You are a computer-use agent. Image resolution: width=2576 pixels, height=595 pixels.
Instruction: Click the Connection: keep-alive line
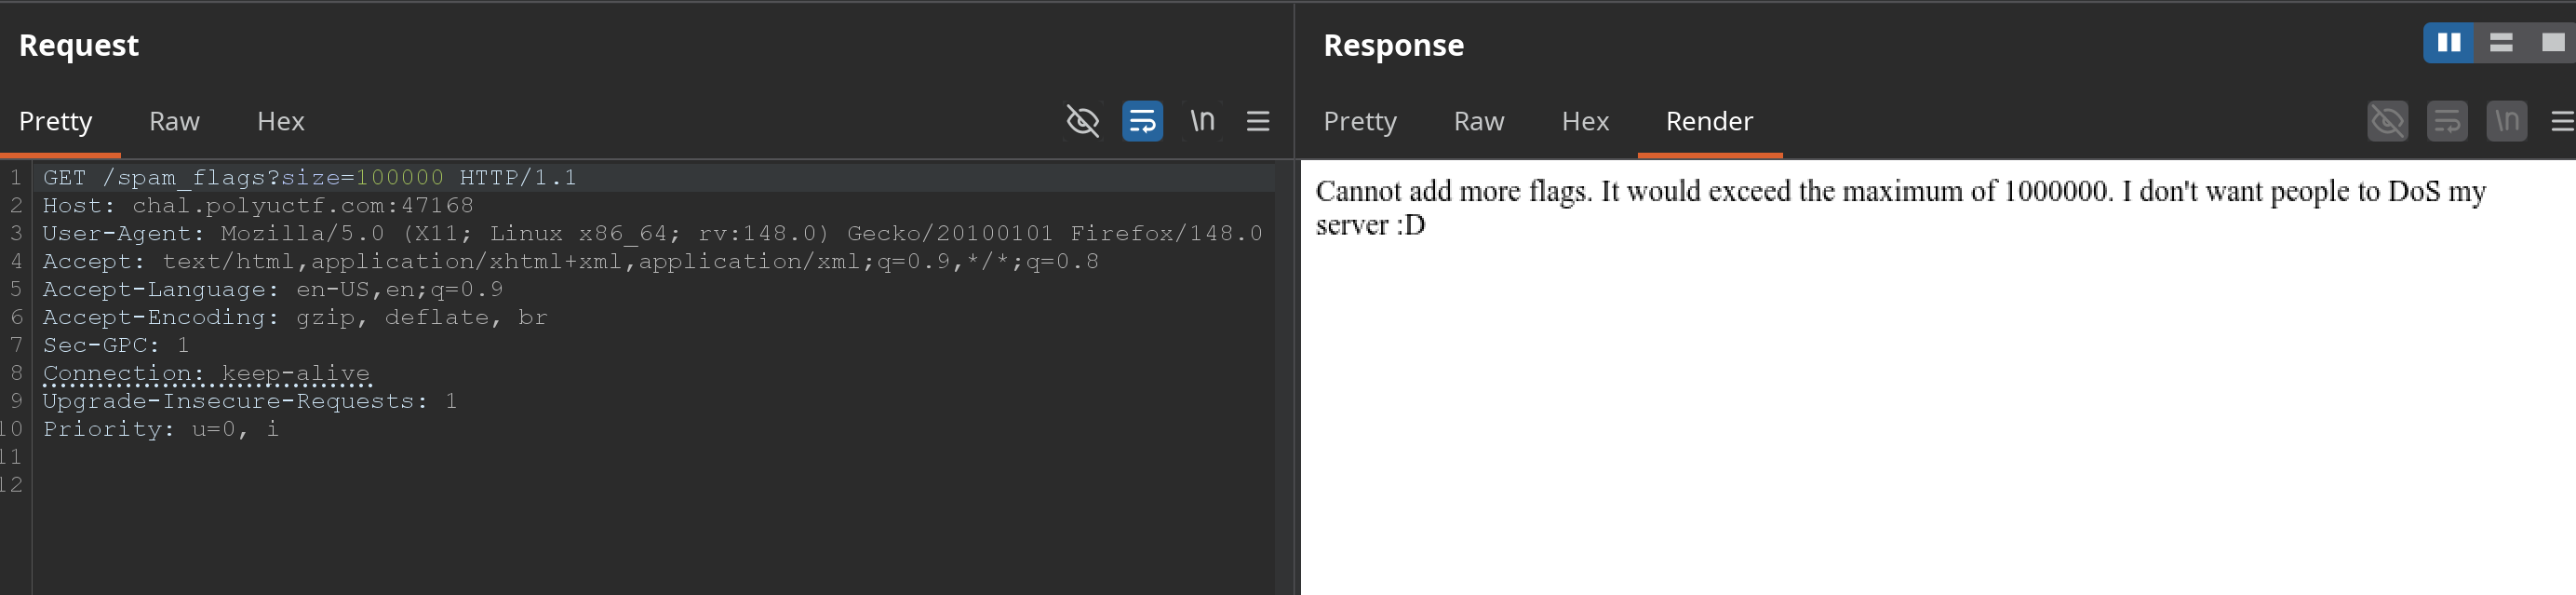coord(206,374)
